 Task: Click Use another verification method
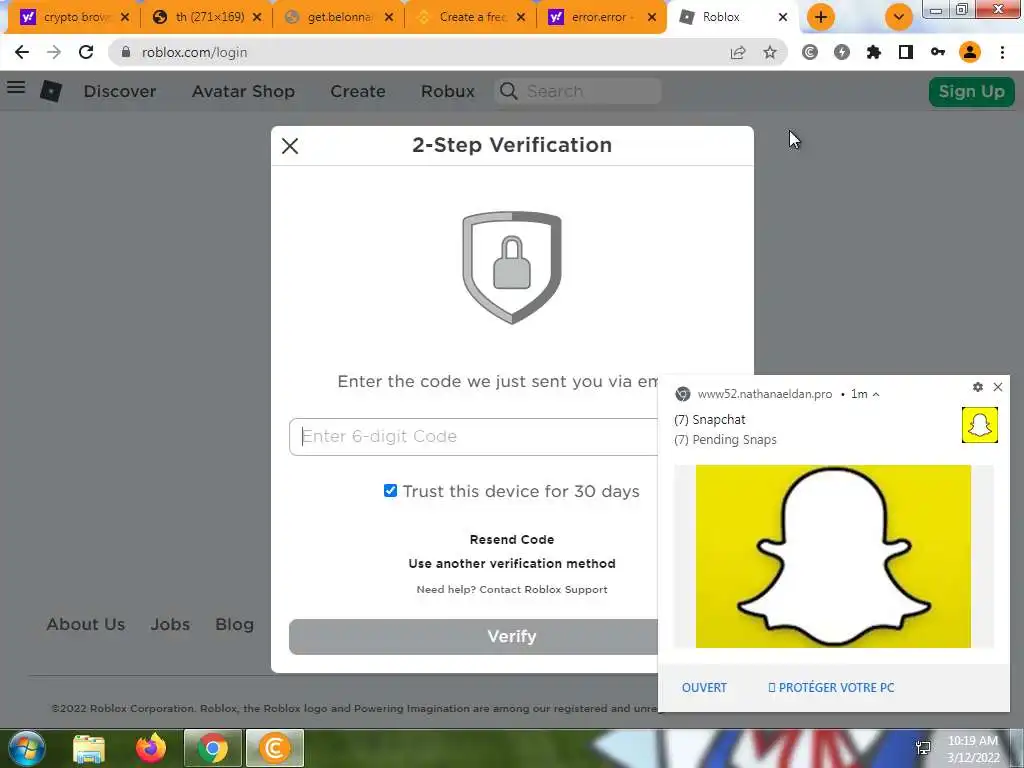[x=511, y=564]
